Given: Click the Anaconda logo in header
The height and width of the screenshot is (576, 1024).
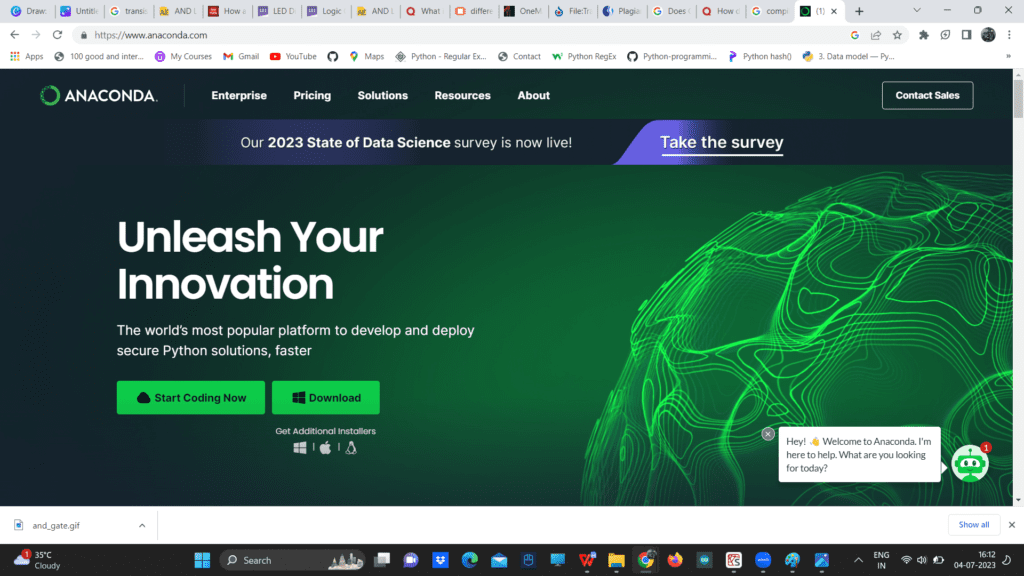Looking at the screenshot, I should (x=99, y=95).
